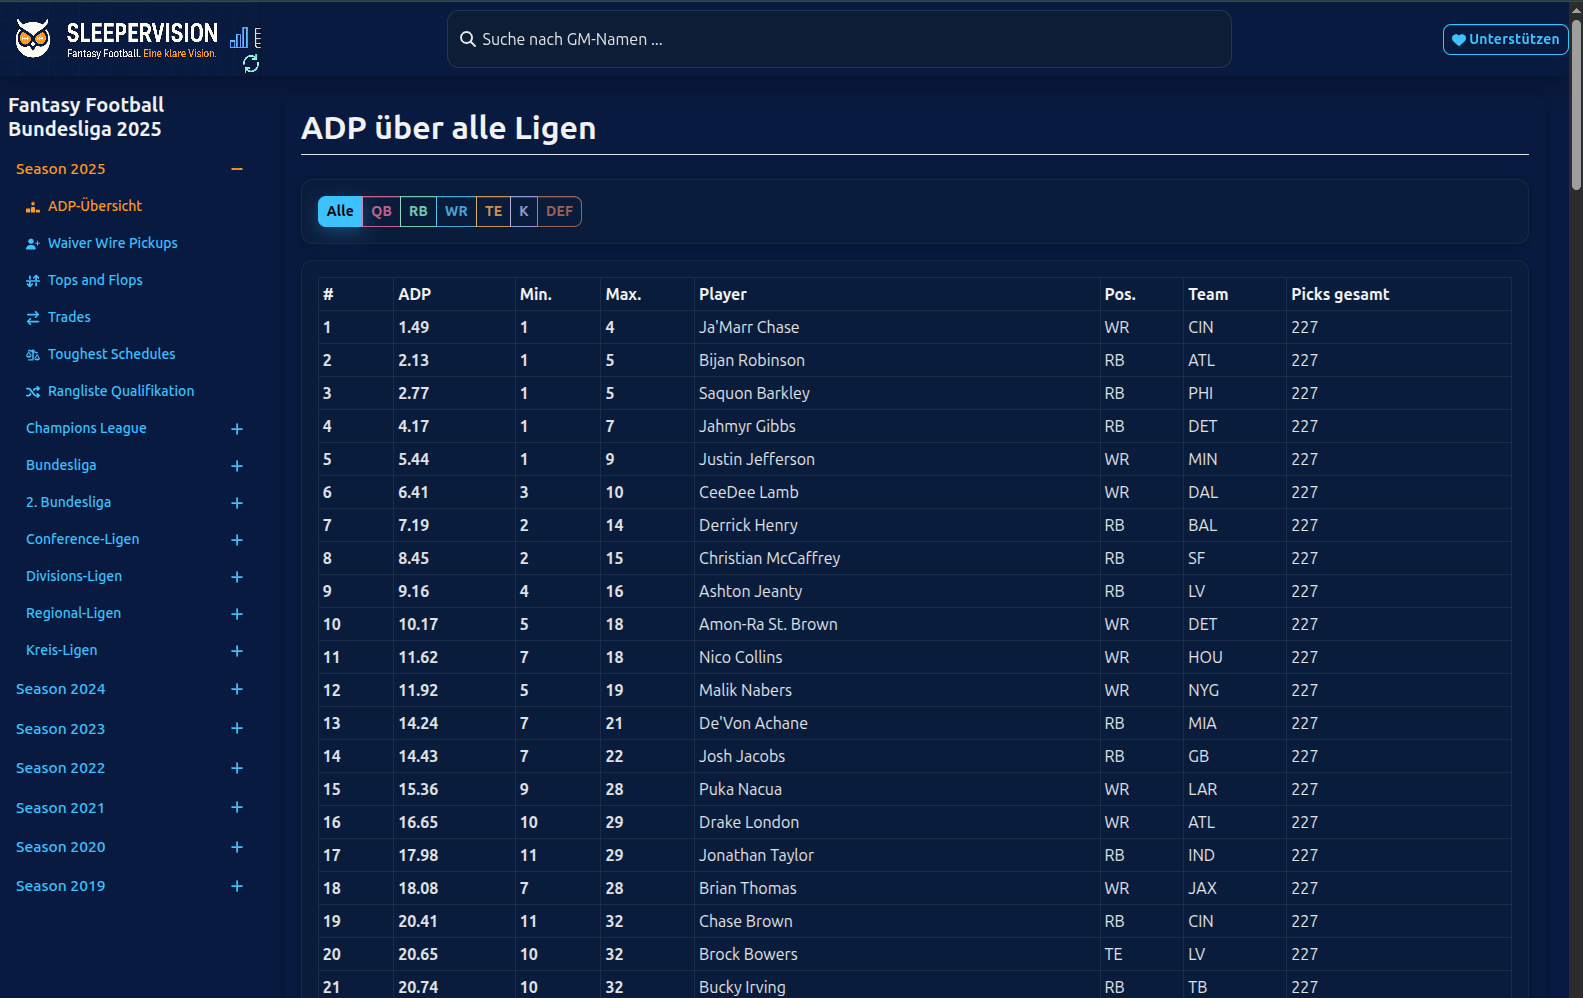
Task: Select the ADP-Übersicht menu item
Action: (95, 206)
